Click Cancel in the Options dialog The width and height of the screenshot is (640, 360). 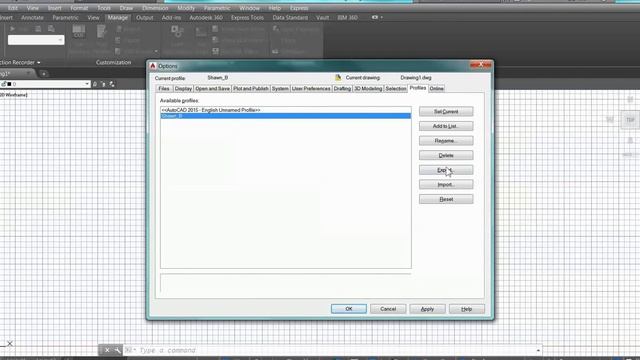point(388,309)
